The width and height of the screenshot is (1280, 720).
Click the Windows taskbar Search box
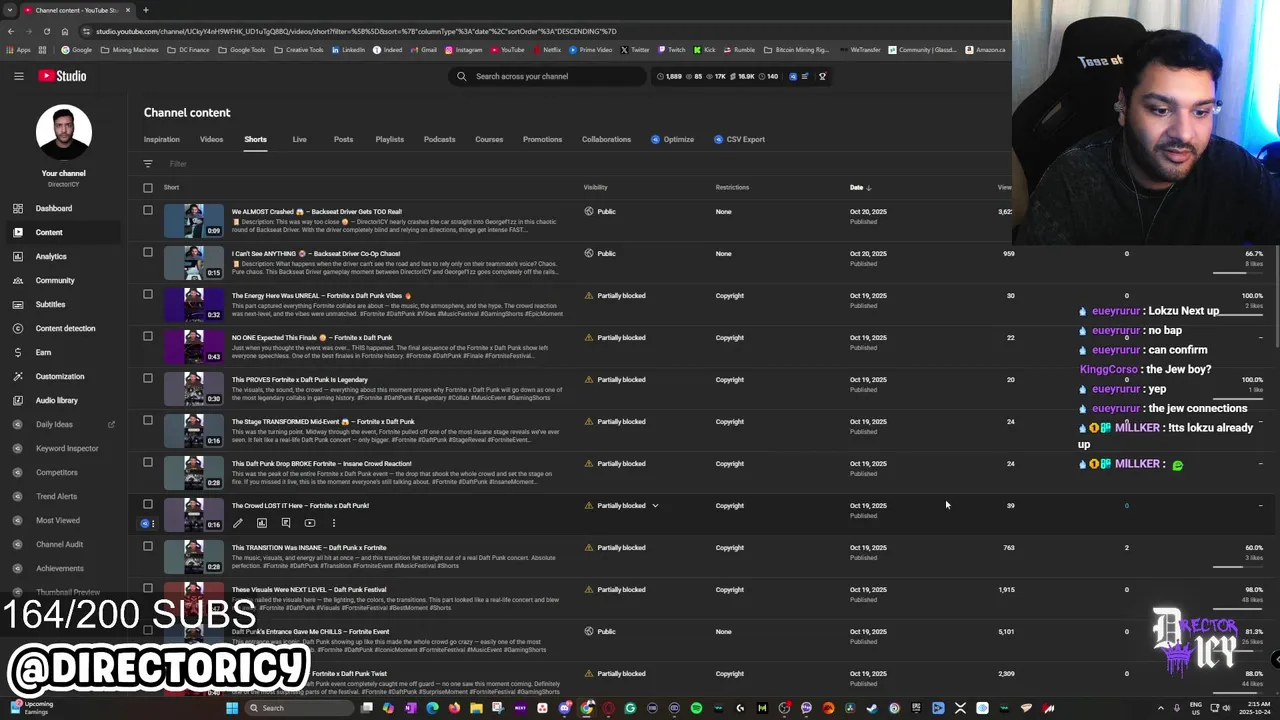pyautogui.click(x=298, y=708)
